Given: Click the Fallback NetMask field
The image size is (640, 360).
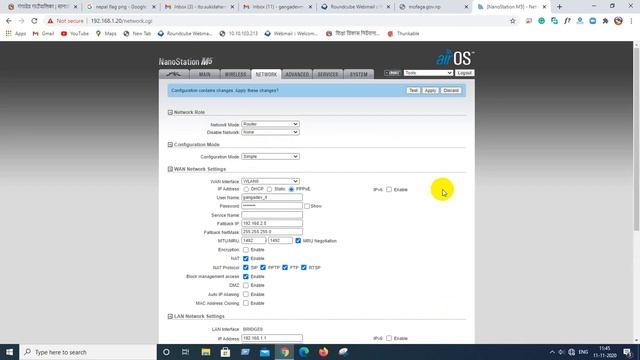Looking at the screenshot, I should 272,232.
